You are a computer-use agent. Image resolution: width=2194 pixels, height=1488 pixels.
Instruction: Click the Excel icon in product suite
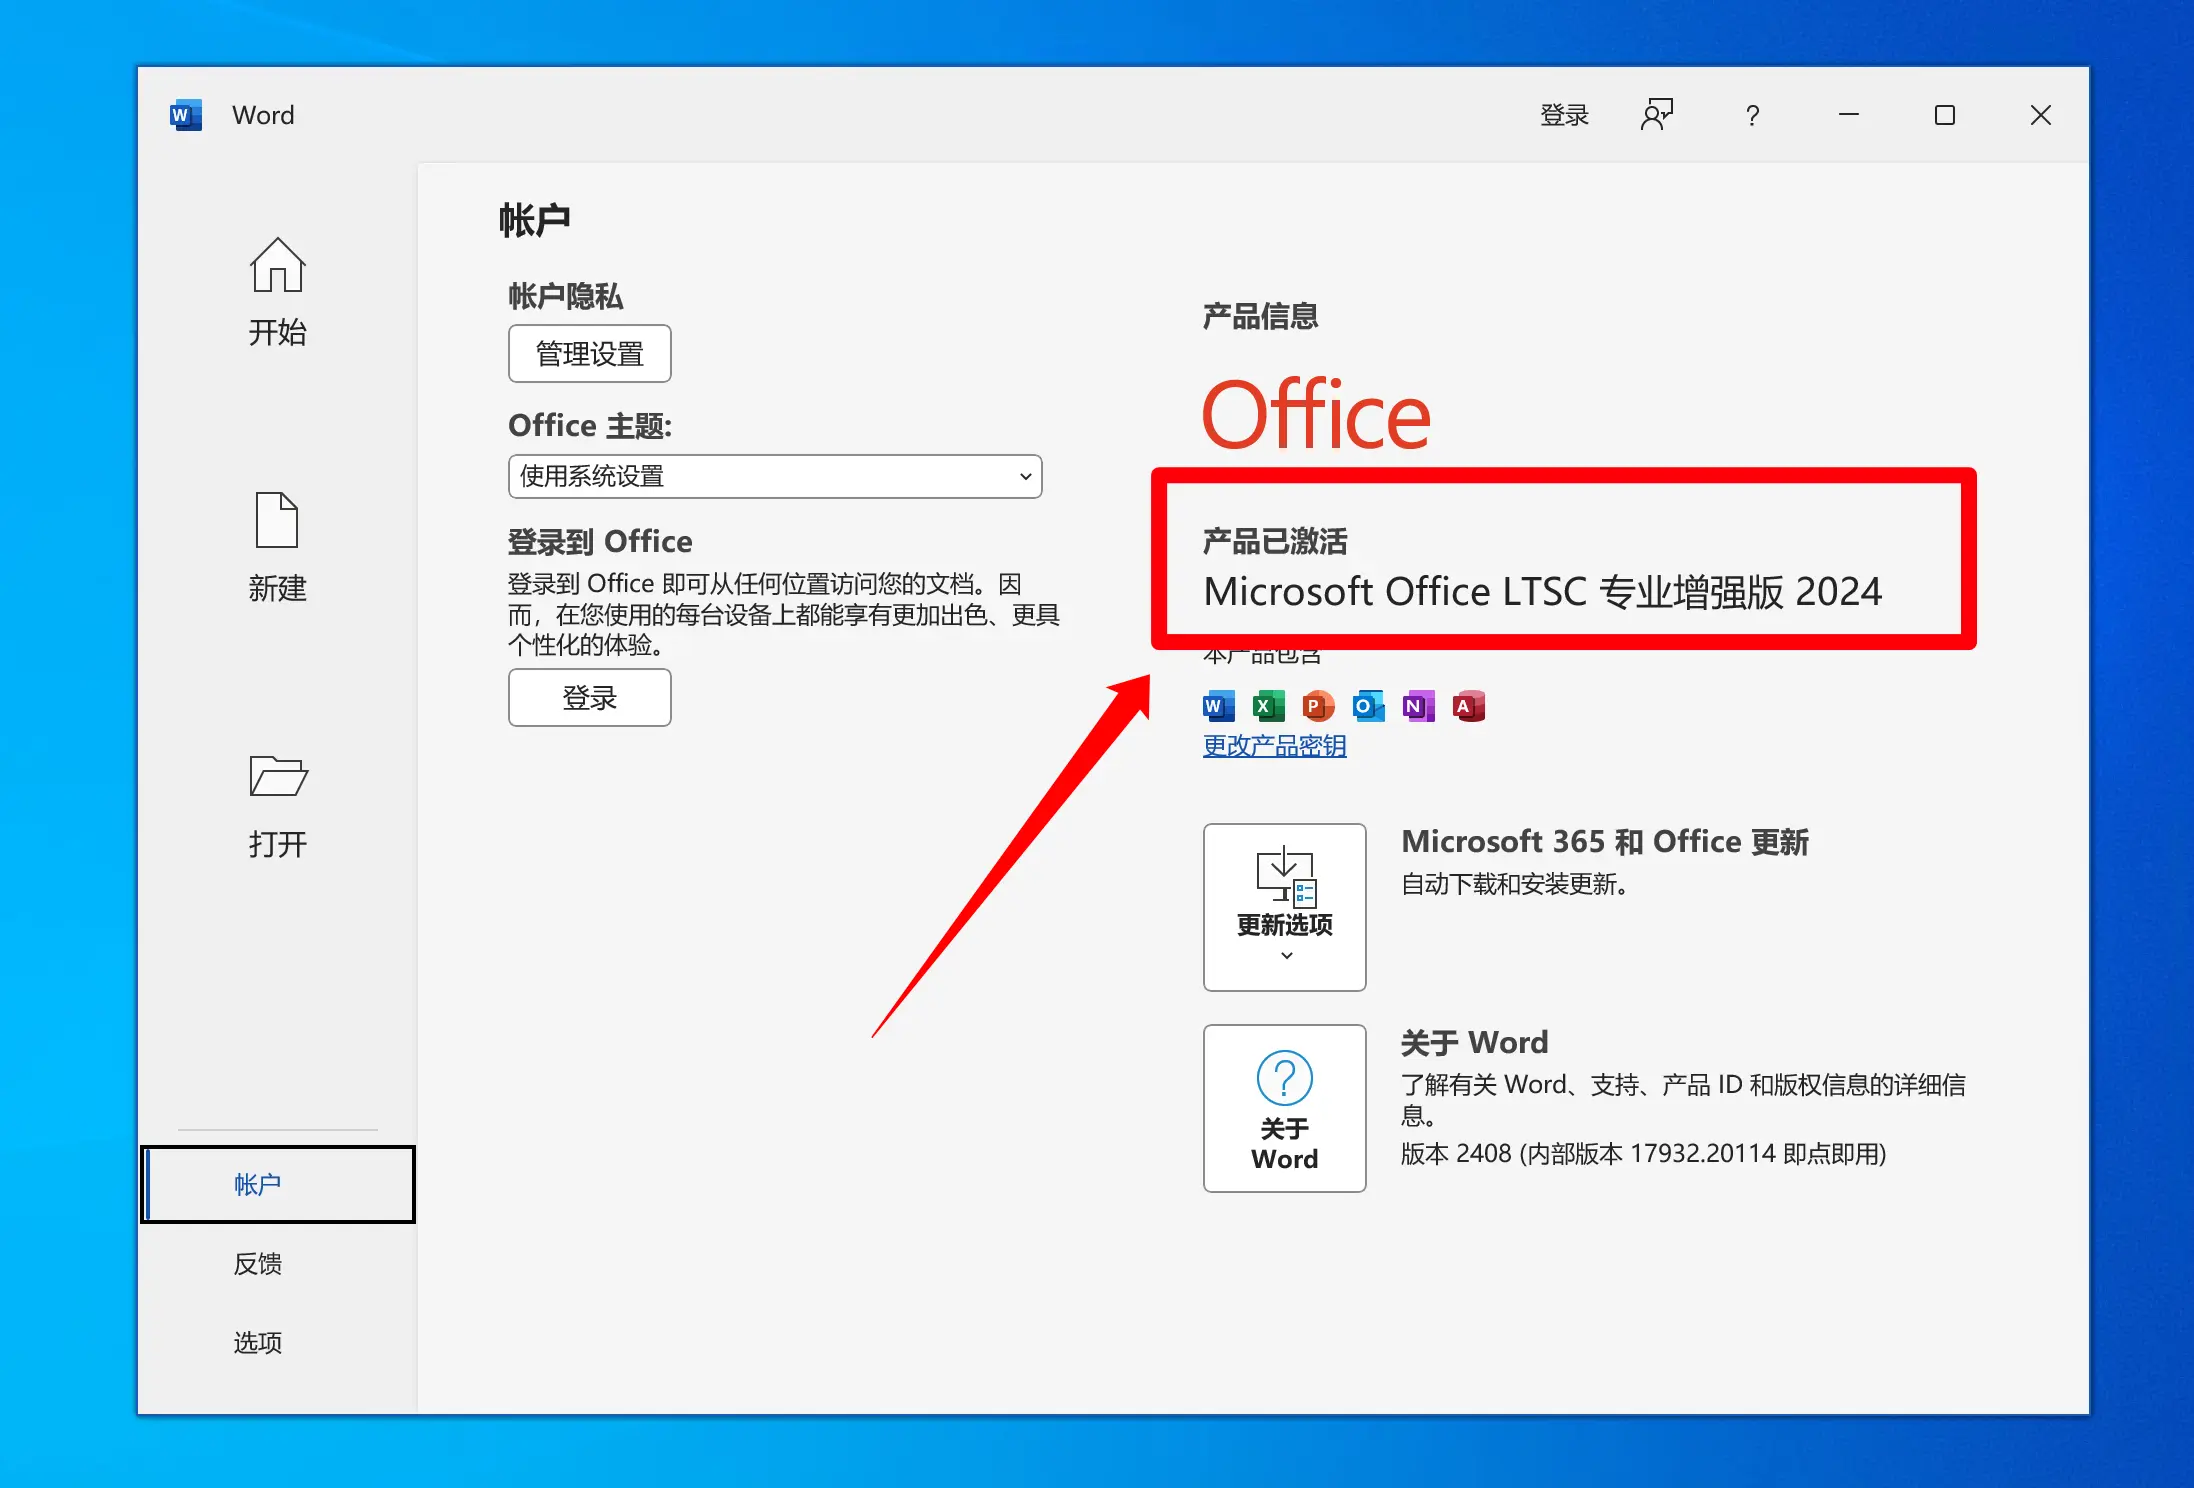pos(1266,704)
